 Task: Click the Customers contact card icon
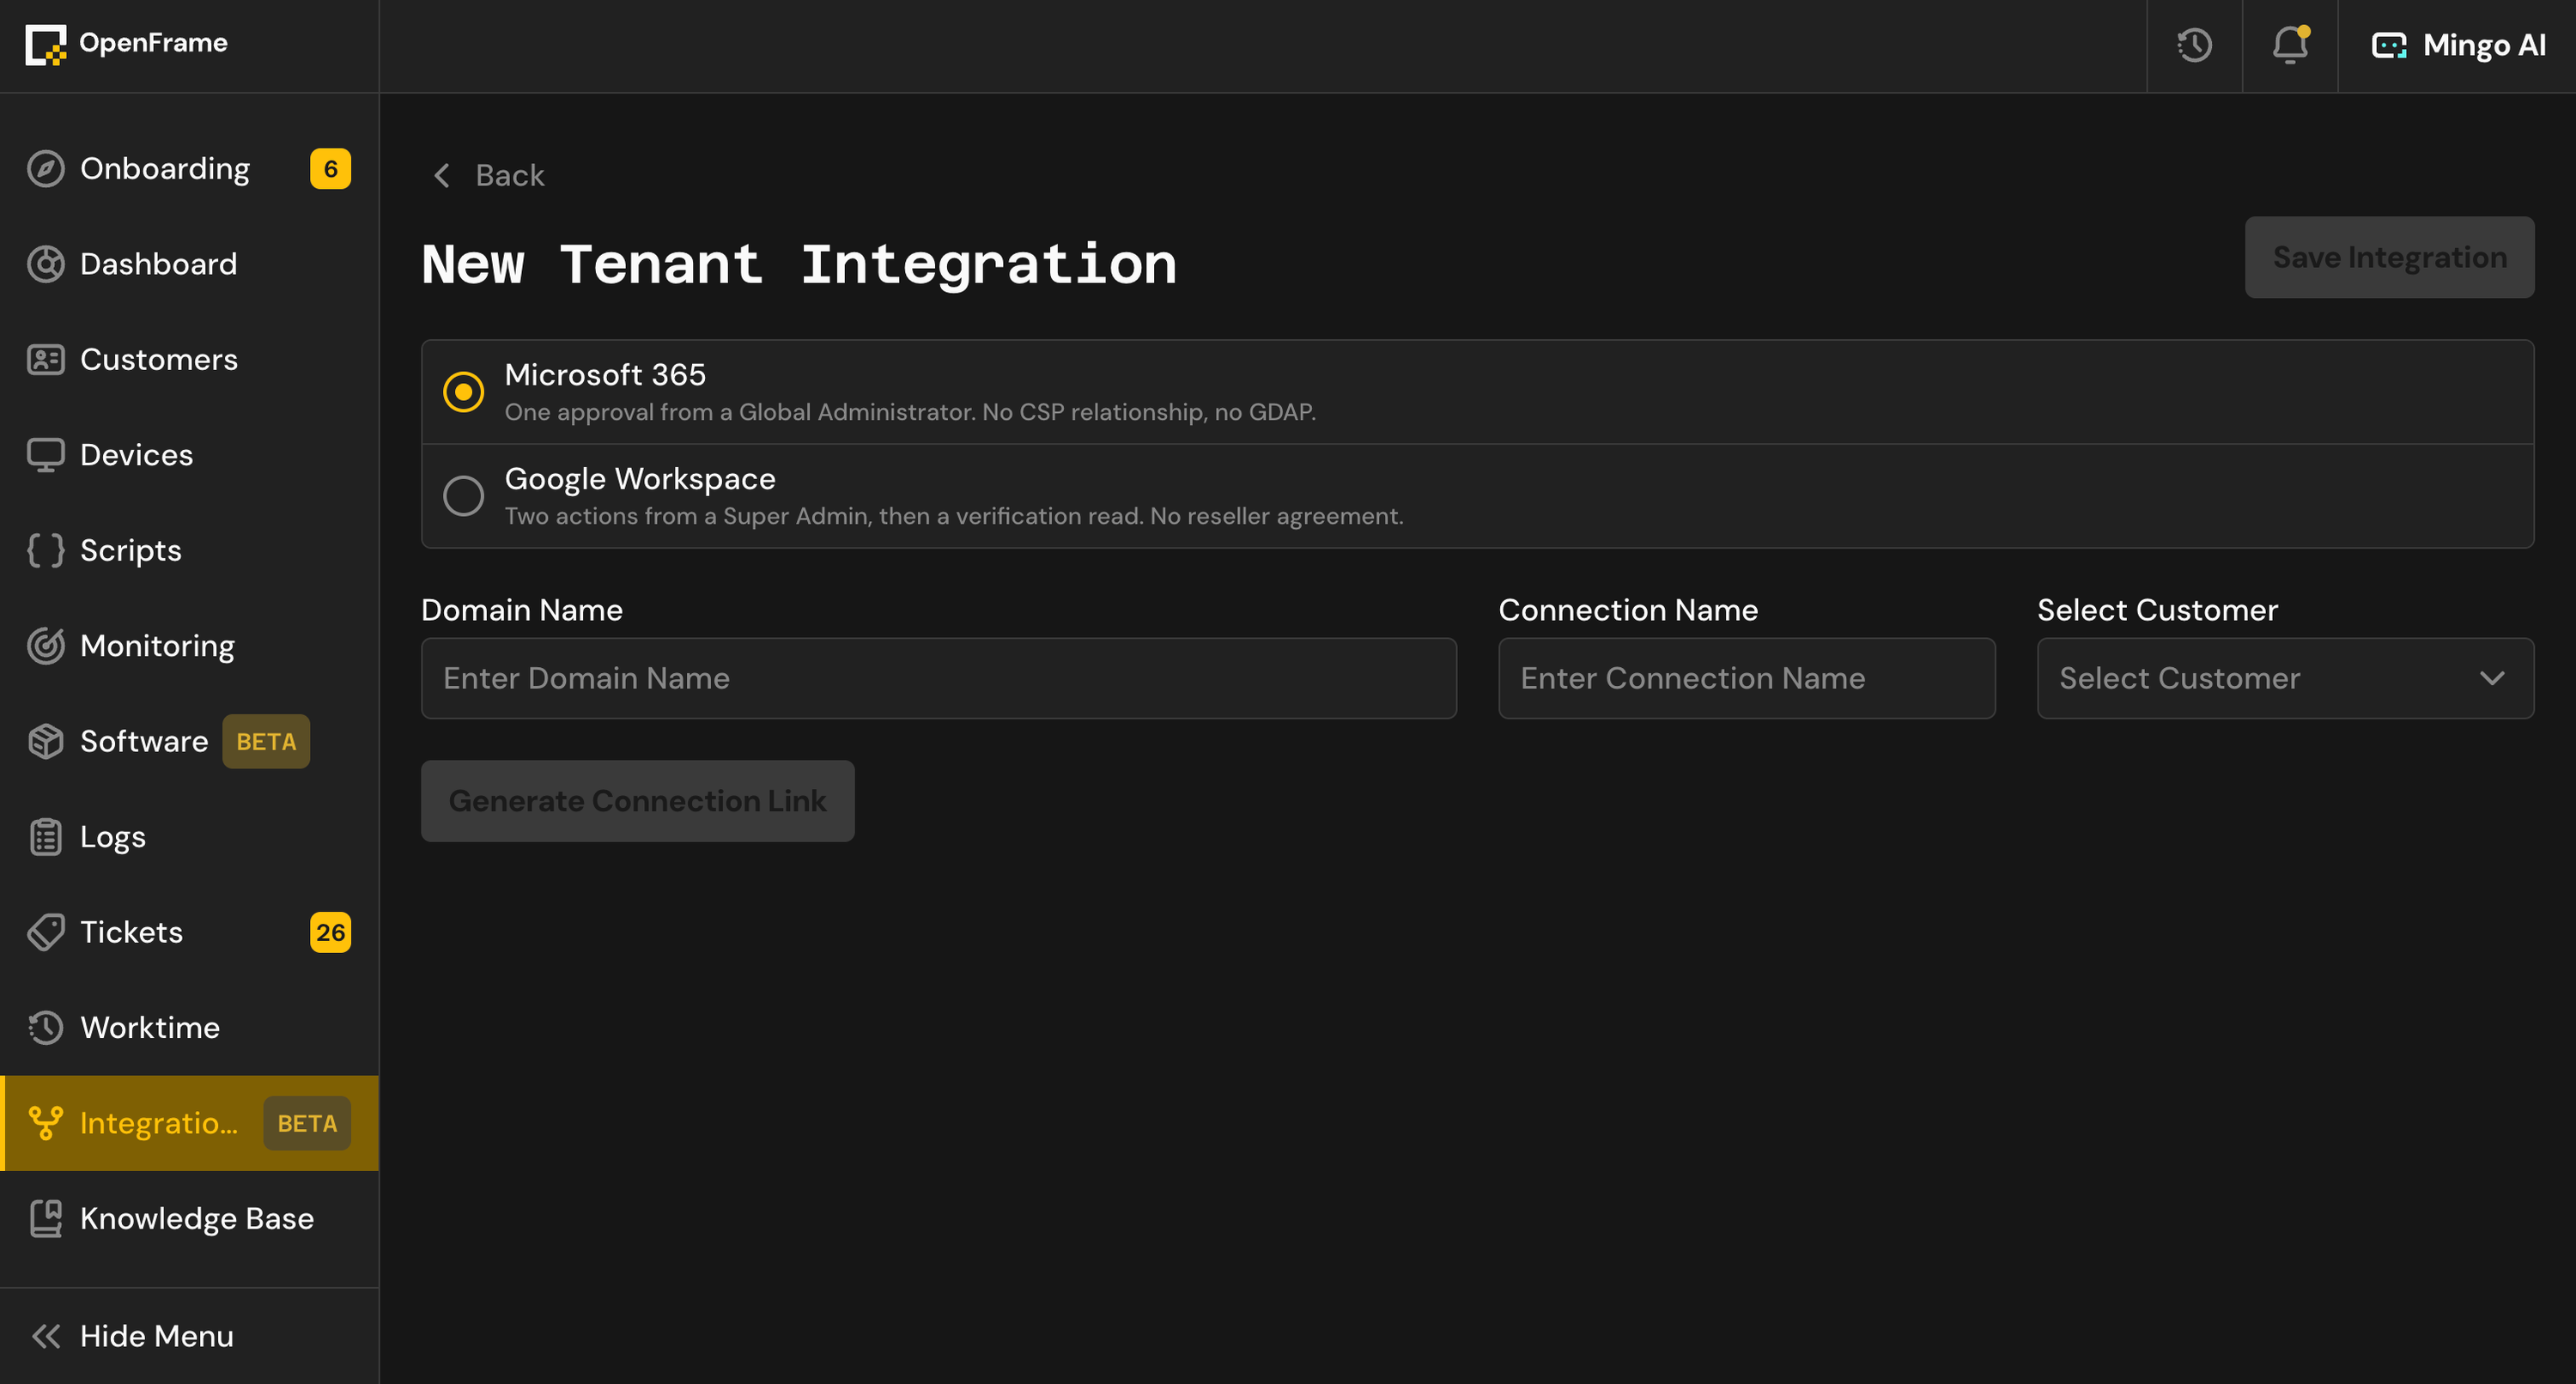46,359
